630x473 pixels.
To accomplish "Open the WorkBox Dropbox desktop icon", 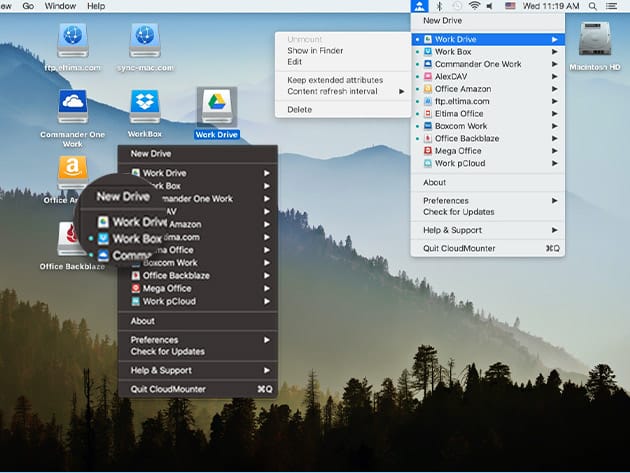I will pyautogui.click(x=145, y=105).
